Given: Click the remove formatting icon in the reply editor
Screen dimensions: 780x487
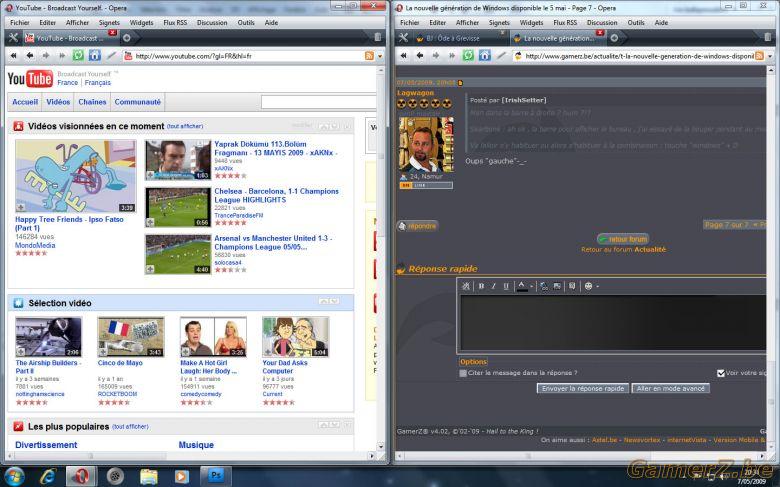Looking at the screenshot, I should click(466, 286).
